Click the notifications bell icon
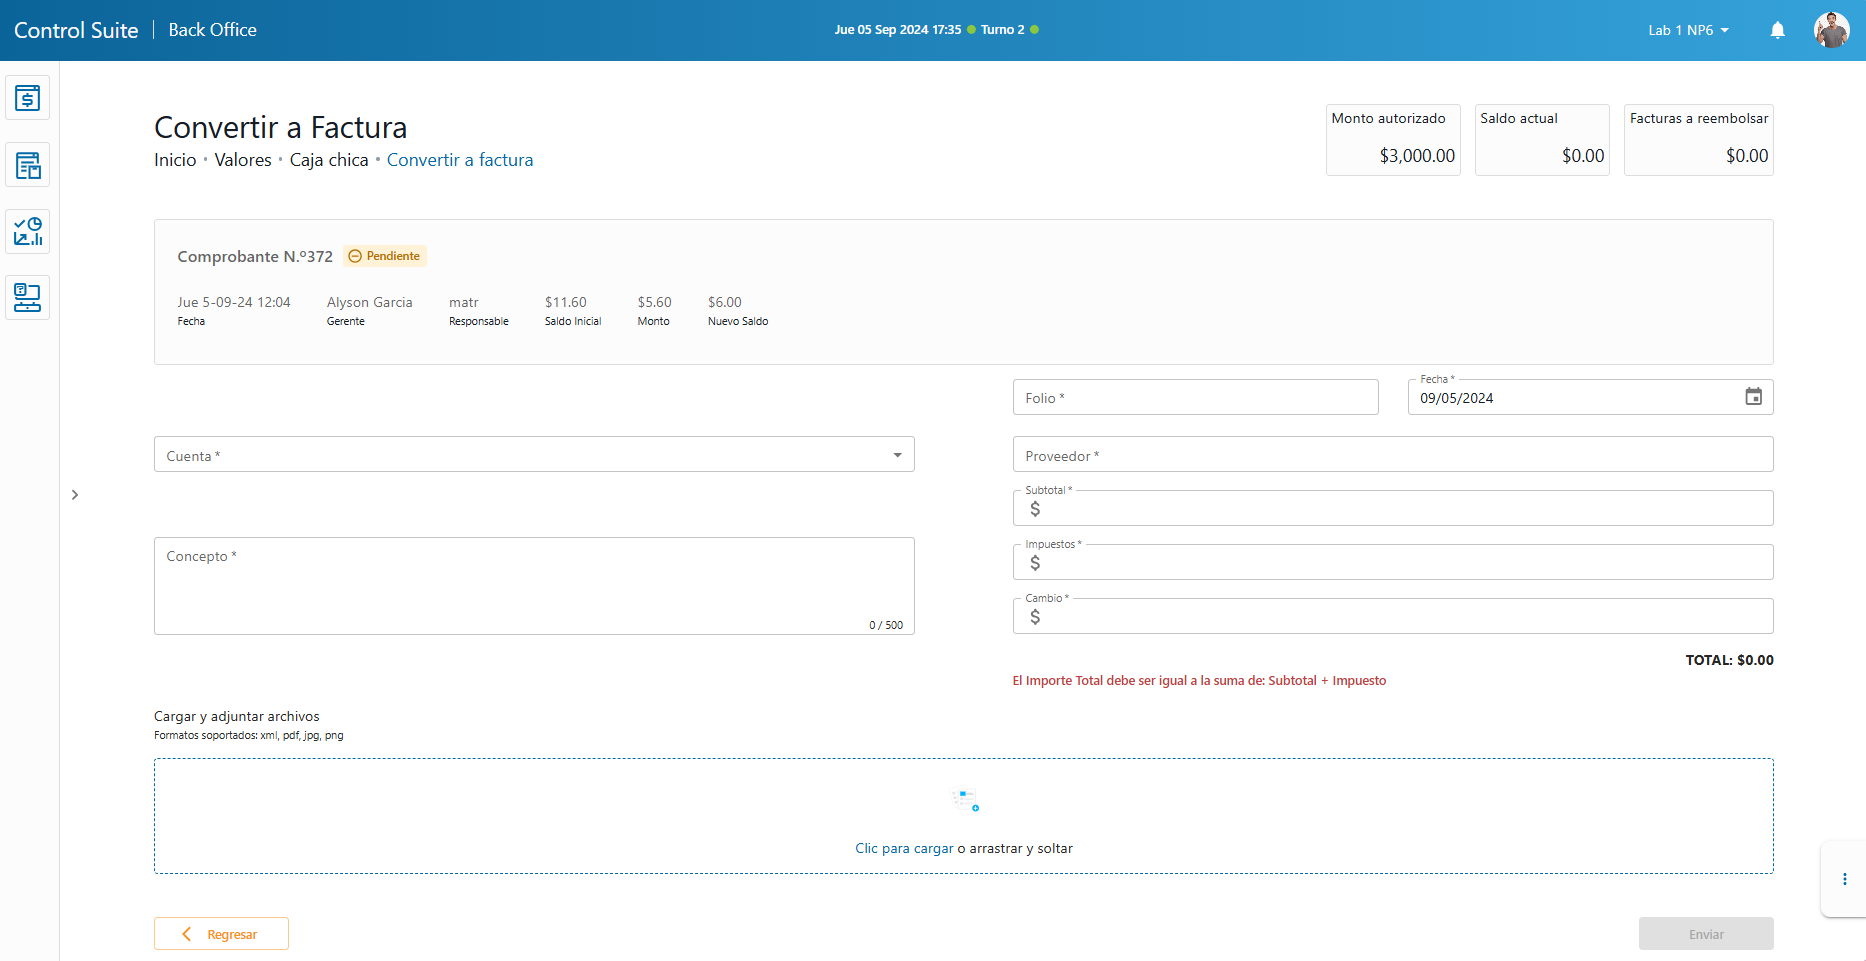 pyautogui.click(x=1777, y=30)
